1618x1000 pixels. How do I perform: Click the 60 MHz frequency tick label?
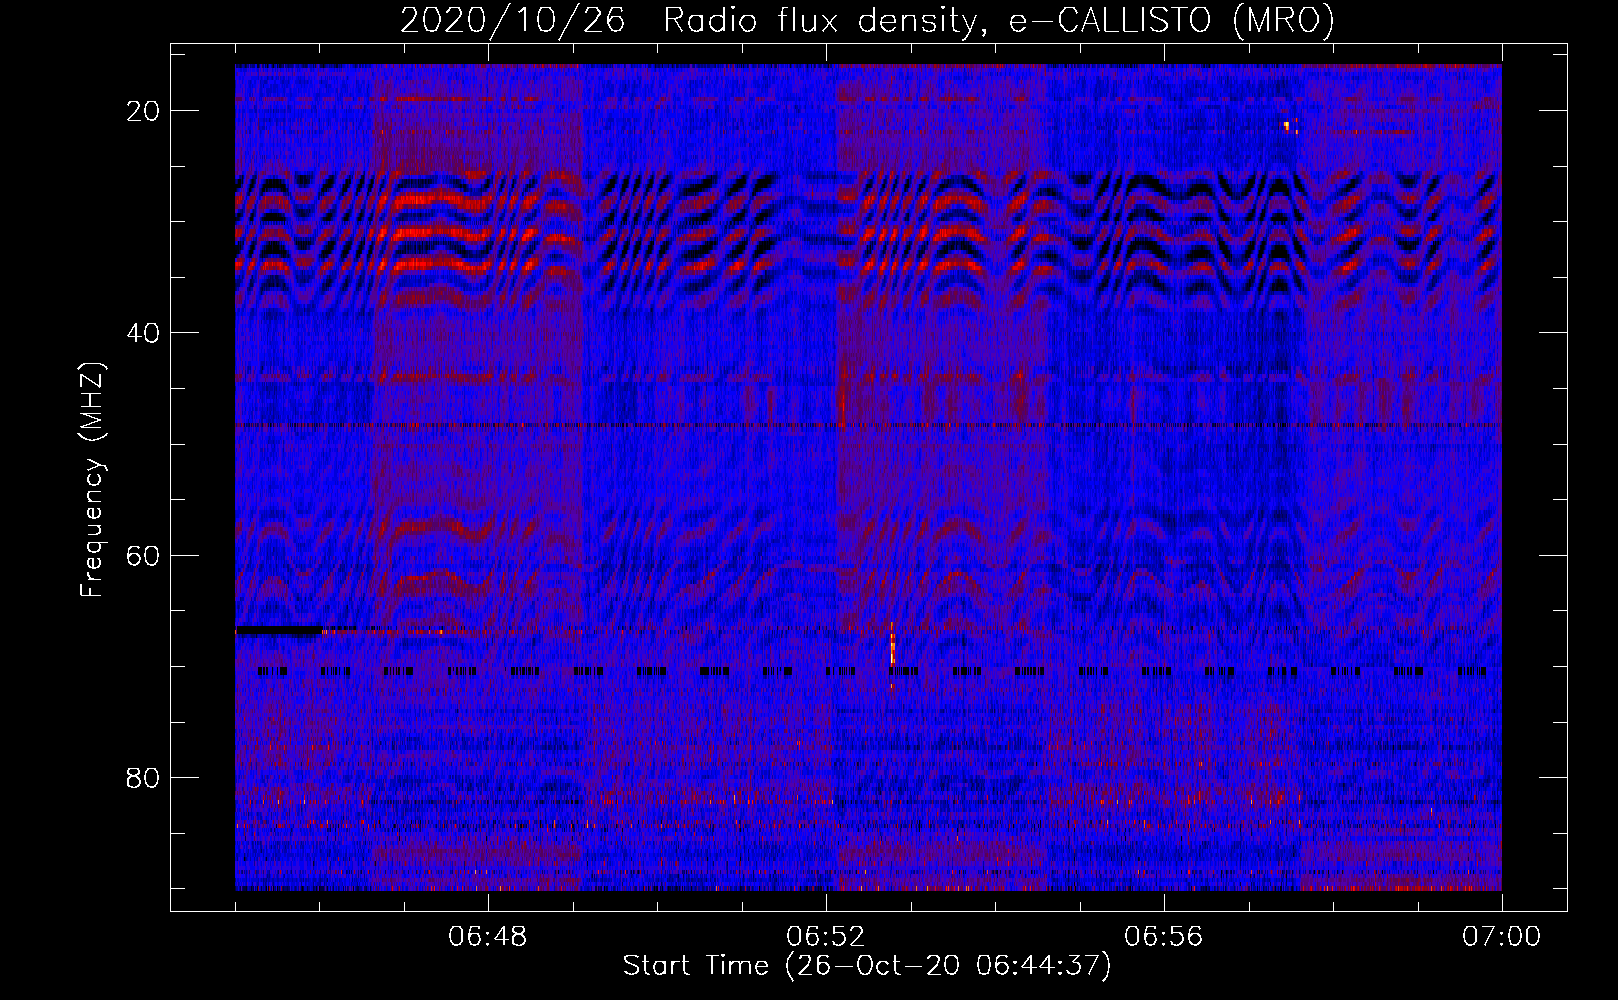143,555
